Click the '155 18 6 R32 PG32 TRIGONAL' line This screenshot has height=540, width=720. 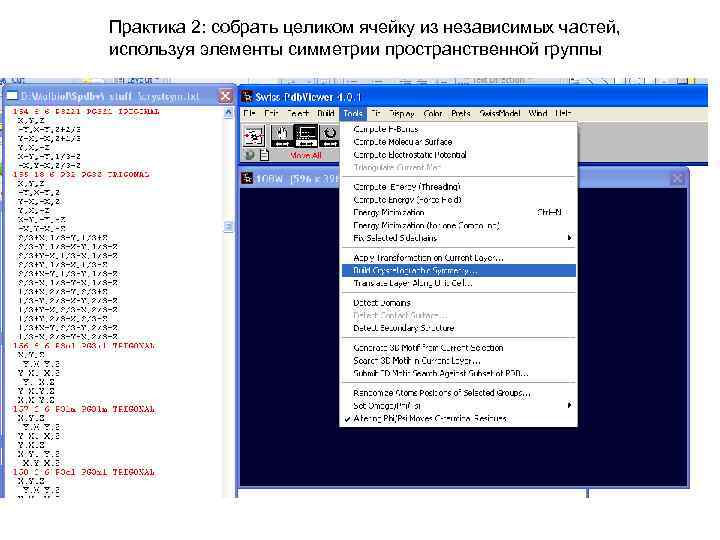tap(81, 174)
